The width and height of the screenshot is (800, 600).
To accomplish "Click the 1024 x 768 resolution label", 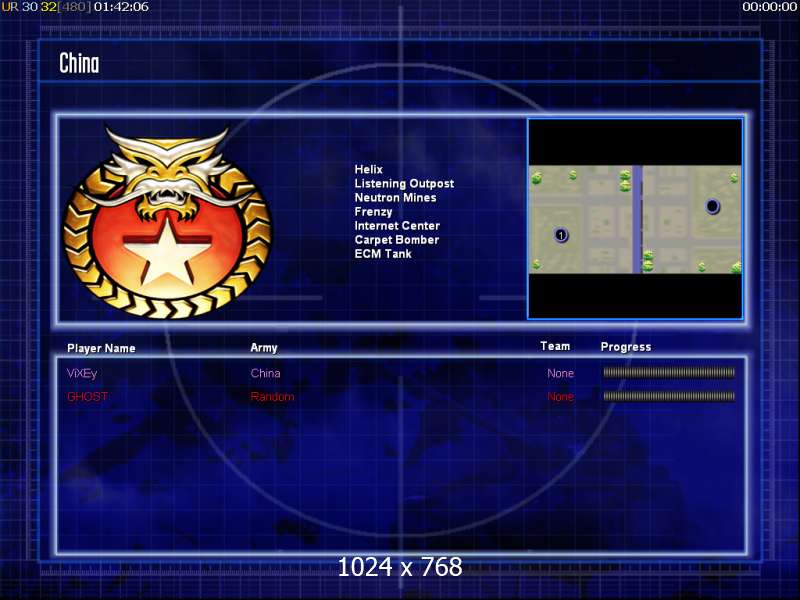I will click(400, 567).
